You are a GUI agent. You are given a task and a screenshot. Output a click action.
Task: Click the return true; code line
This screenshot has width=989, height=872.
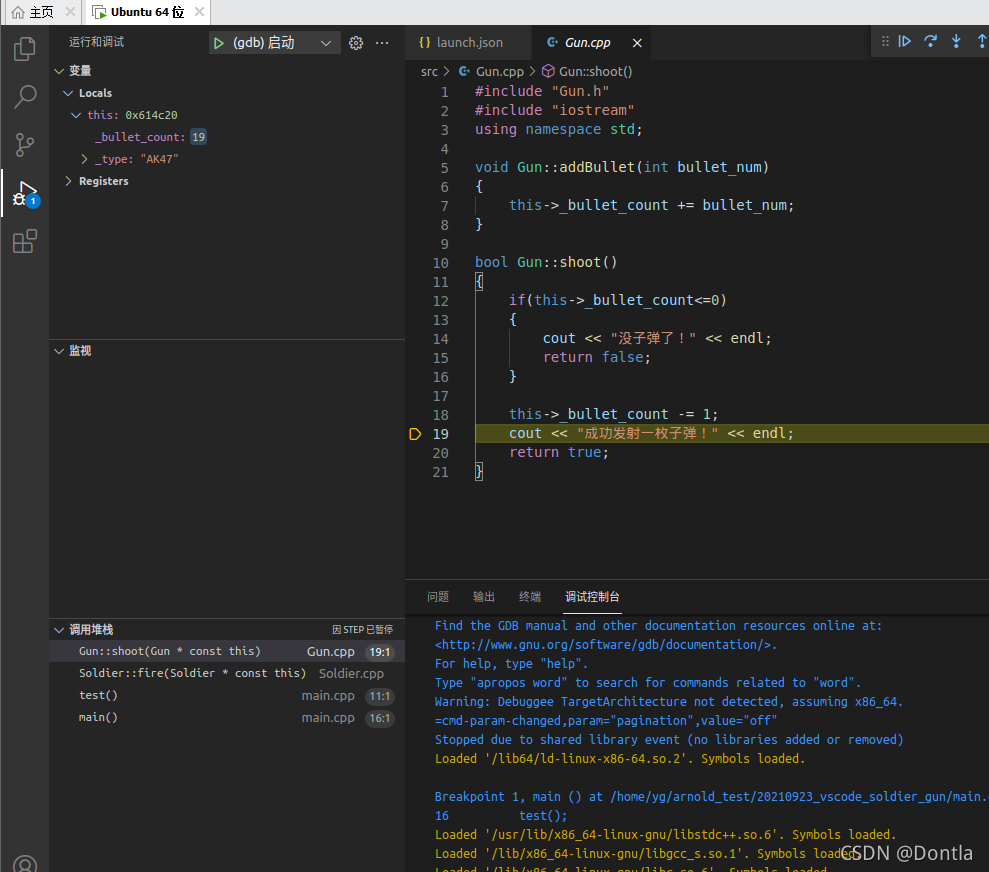[x=559, y=452]
